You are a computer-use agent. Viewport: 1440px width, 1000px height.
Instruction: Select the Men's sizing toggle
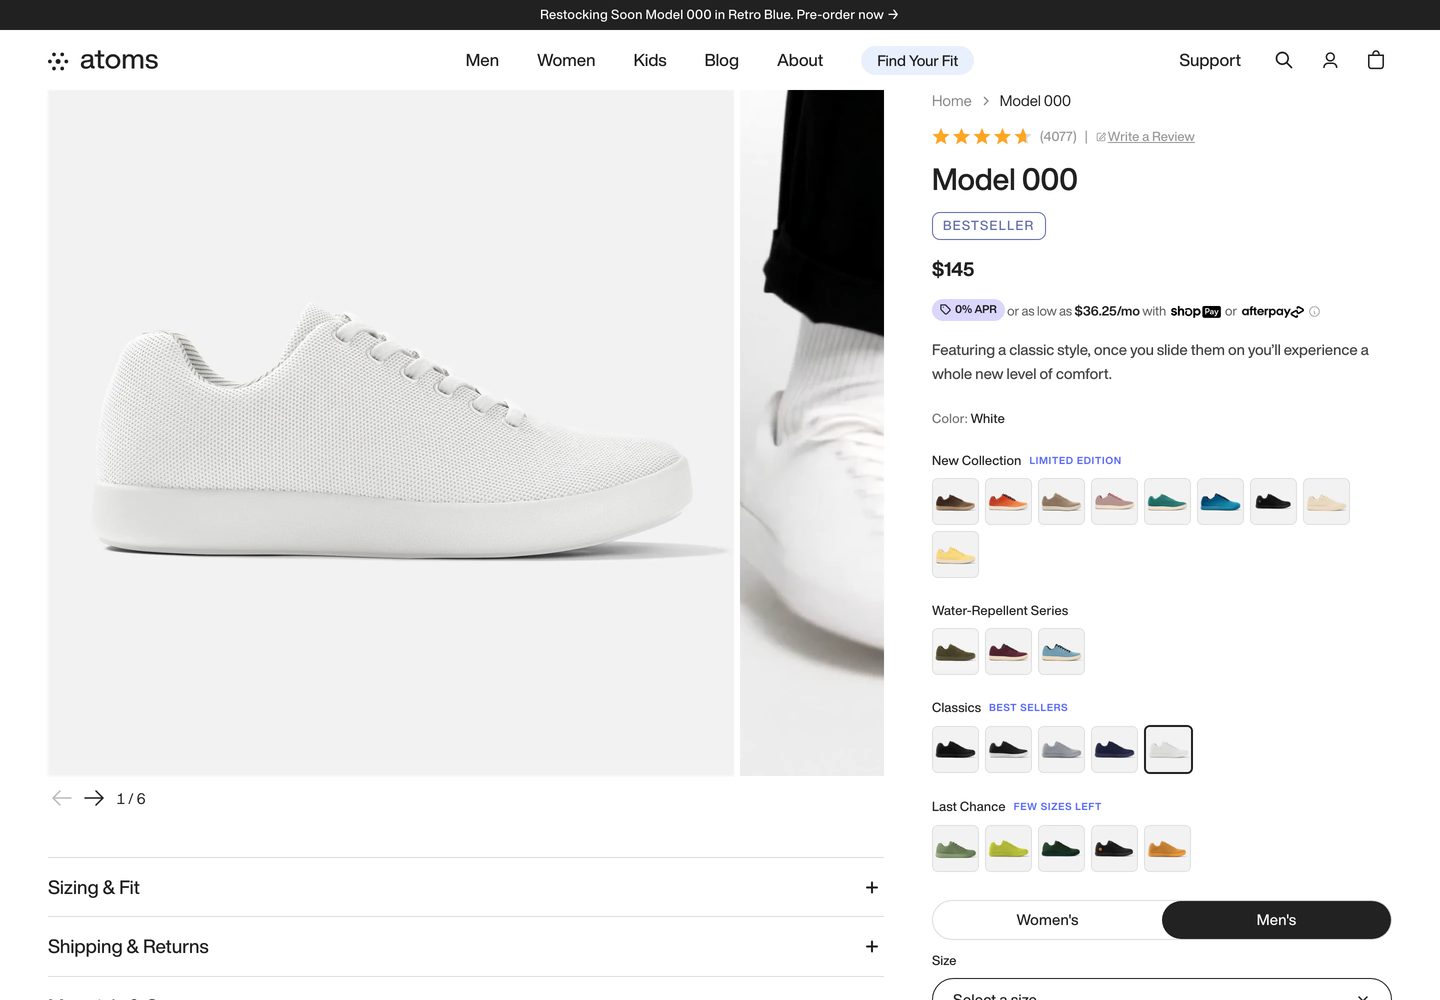point(1276,920)
